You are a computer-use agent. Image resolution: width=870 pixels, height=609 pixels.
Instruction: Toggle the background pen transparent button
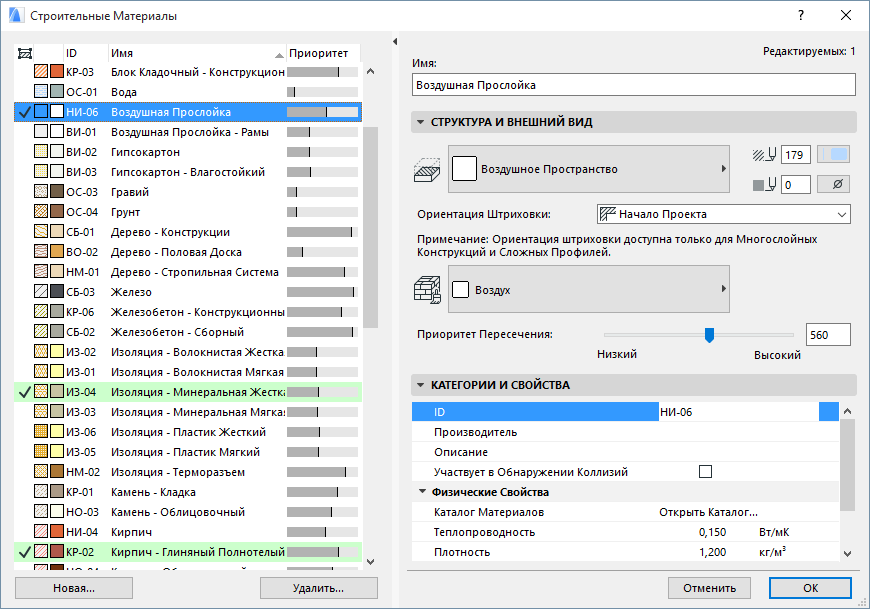pyautogui.click(x=833, y=184)
